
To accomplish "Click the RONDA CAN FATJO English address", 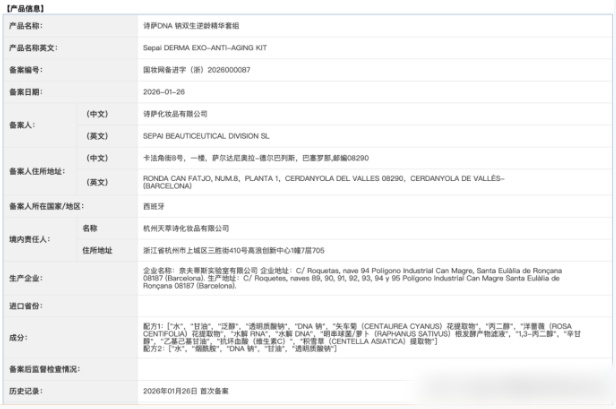I will [324, 182].
